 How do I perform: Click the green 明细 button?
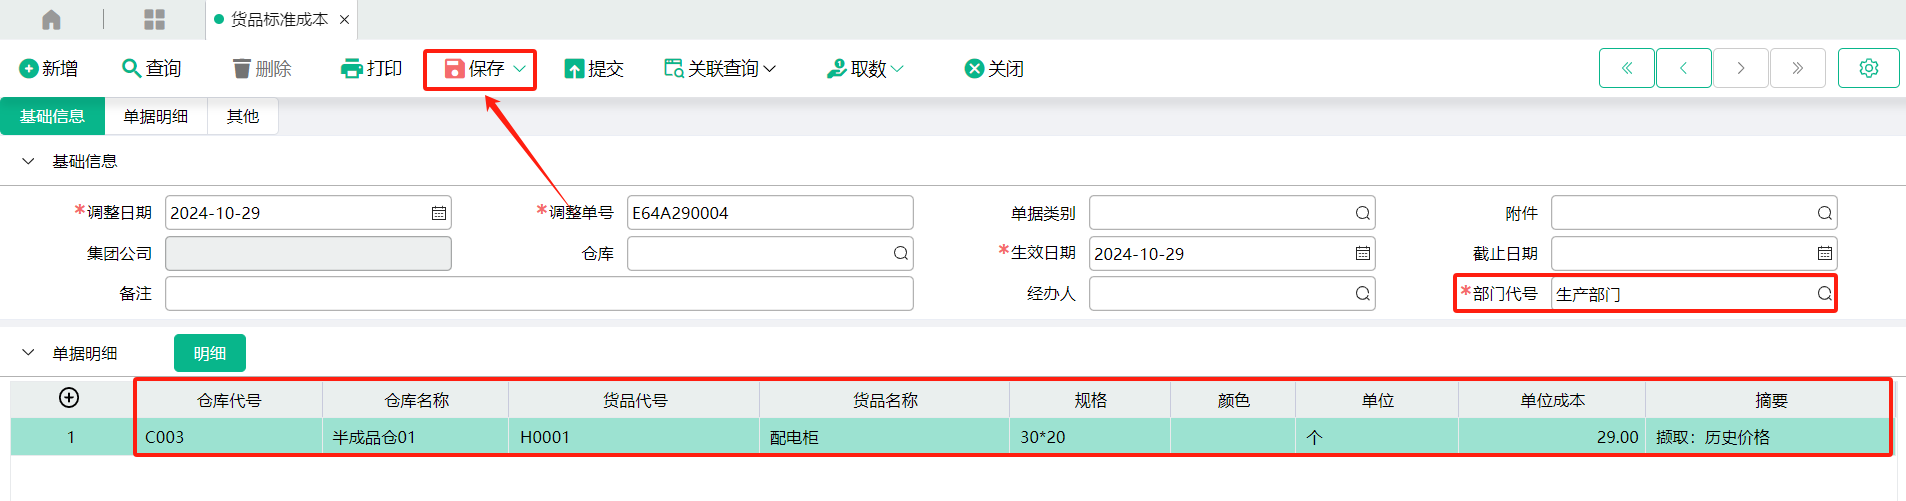pyautogui.click(x=210, y=353)
